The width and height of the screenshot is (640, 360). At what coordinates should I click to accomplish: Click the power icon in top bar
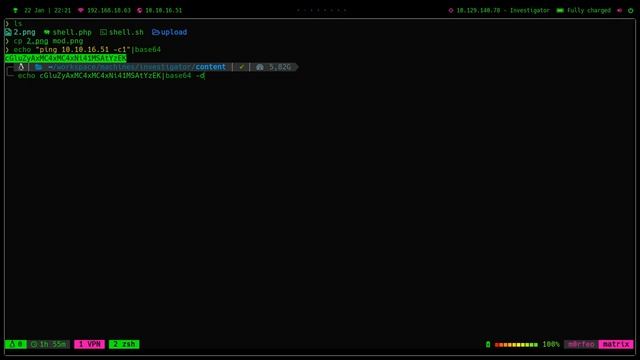[631, 11]
